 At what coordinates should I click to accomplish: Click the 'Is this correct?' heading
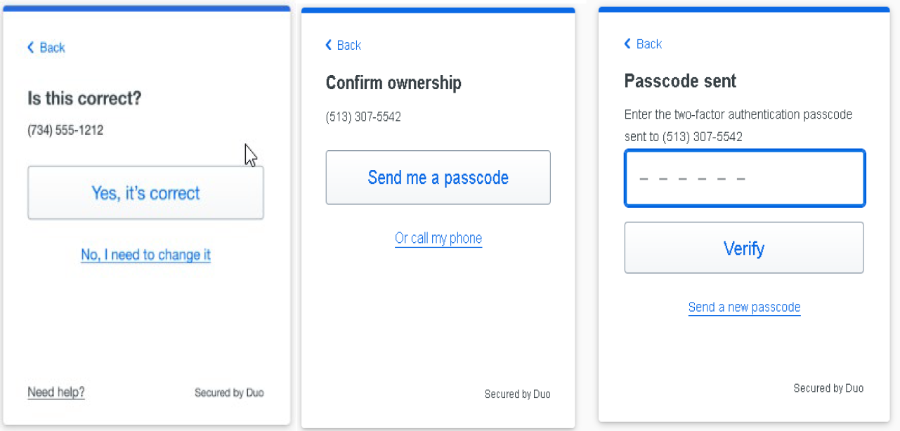tap(84, 98)
